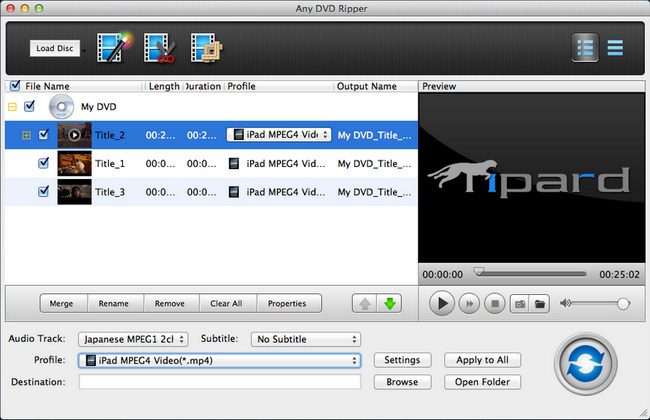Click the Duration column header
650x420 pixels.
(203, 86)
